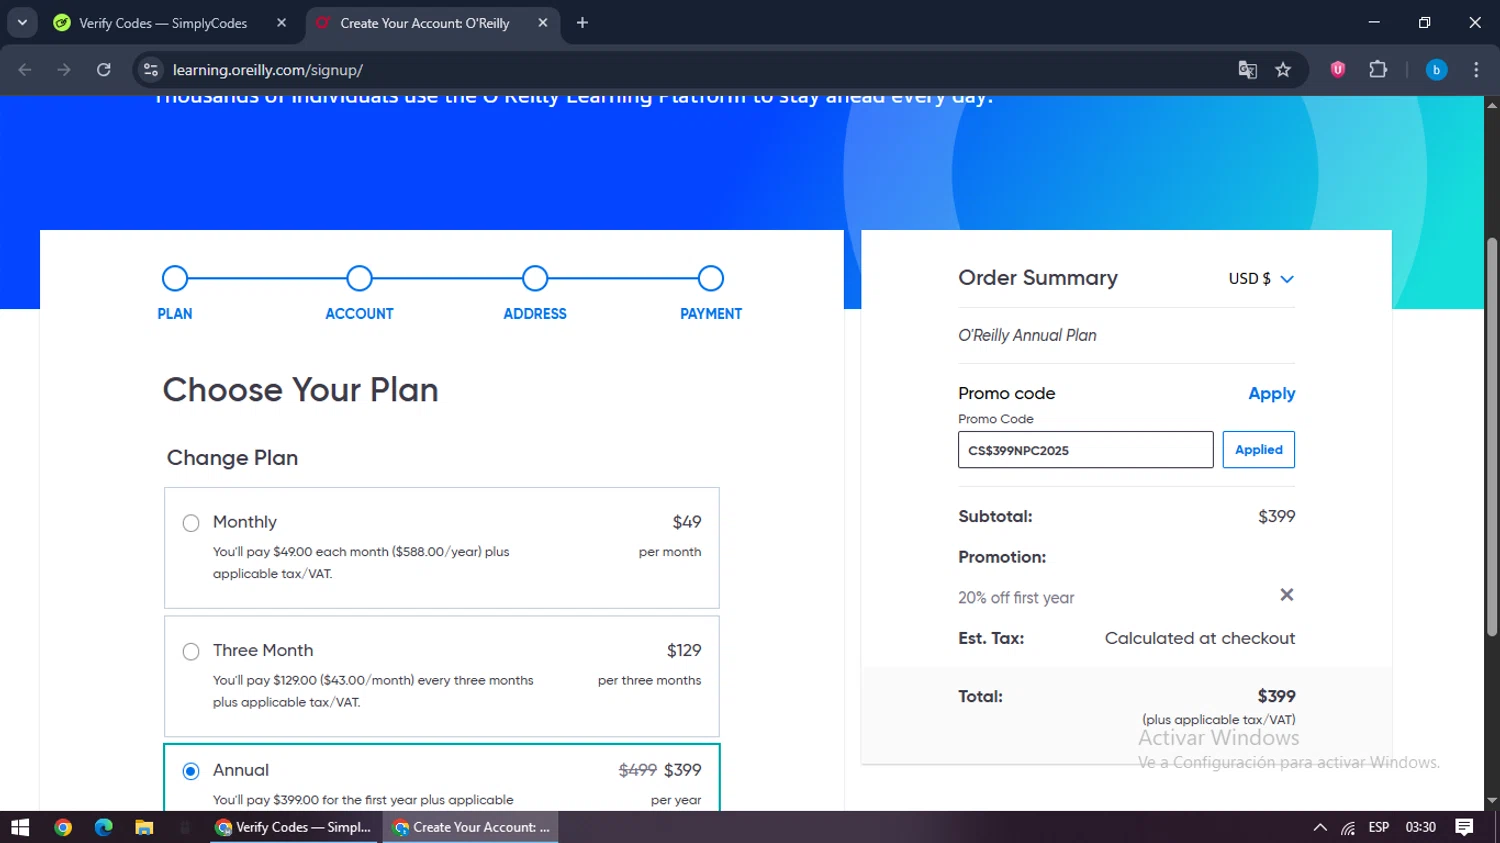
Task: Click the taskbar clock 03:30
Action: [x=1421, y=827]
